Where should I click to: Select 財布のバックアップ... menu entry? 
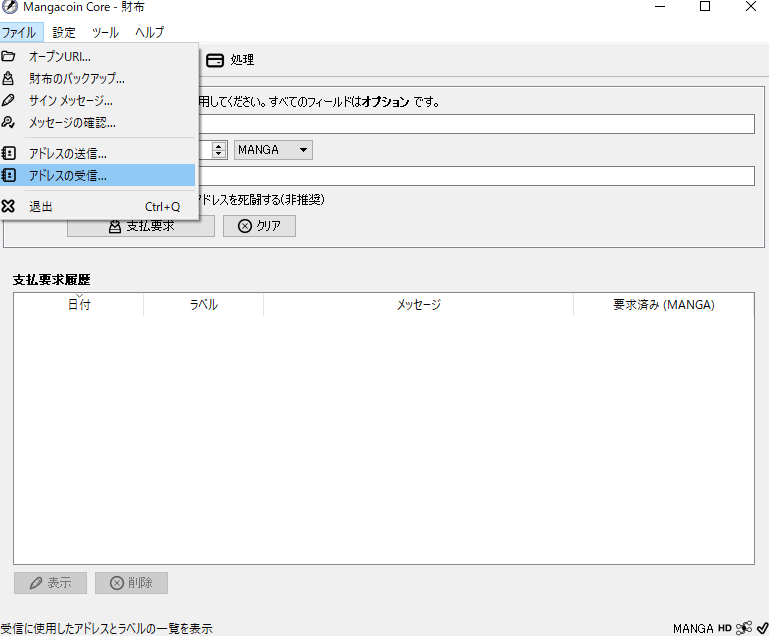click(98, 78)
